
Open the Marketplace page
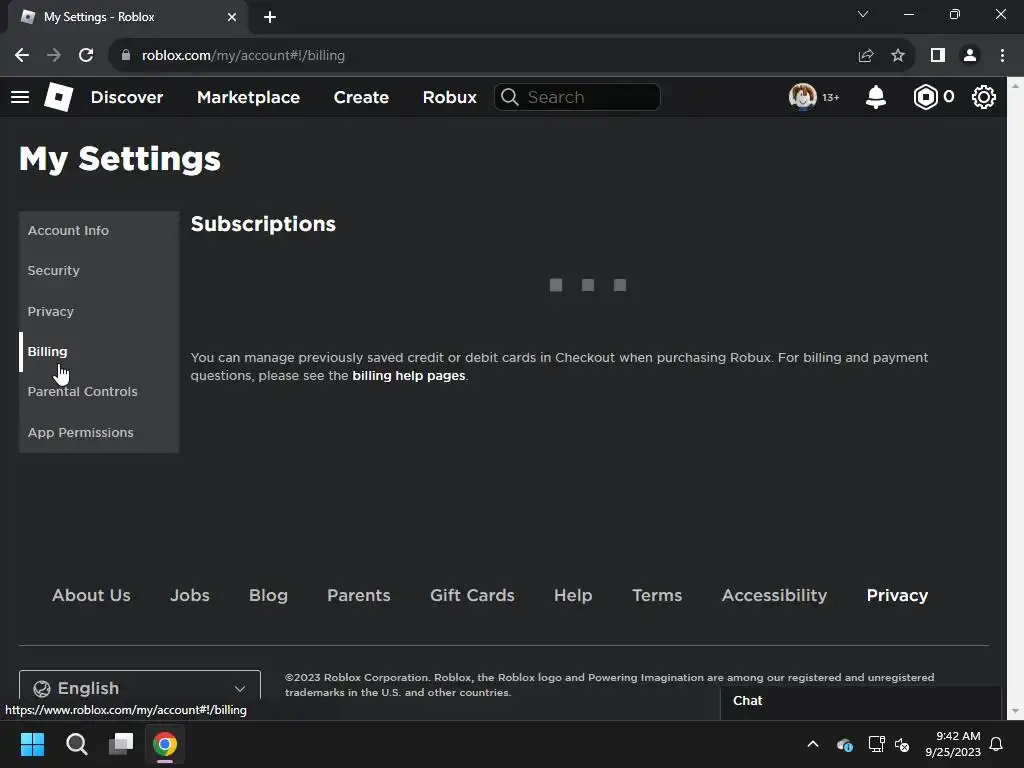pos(248,97)
